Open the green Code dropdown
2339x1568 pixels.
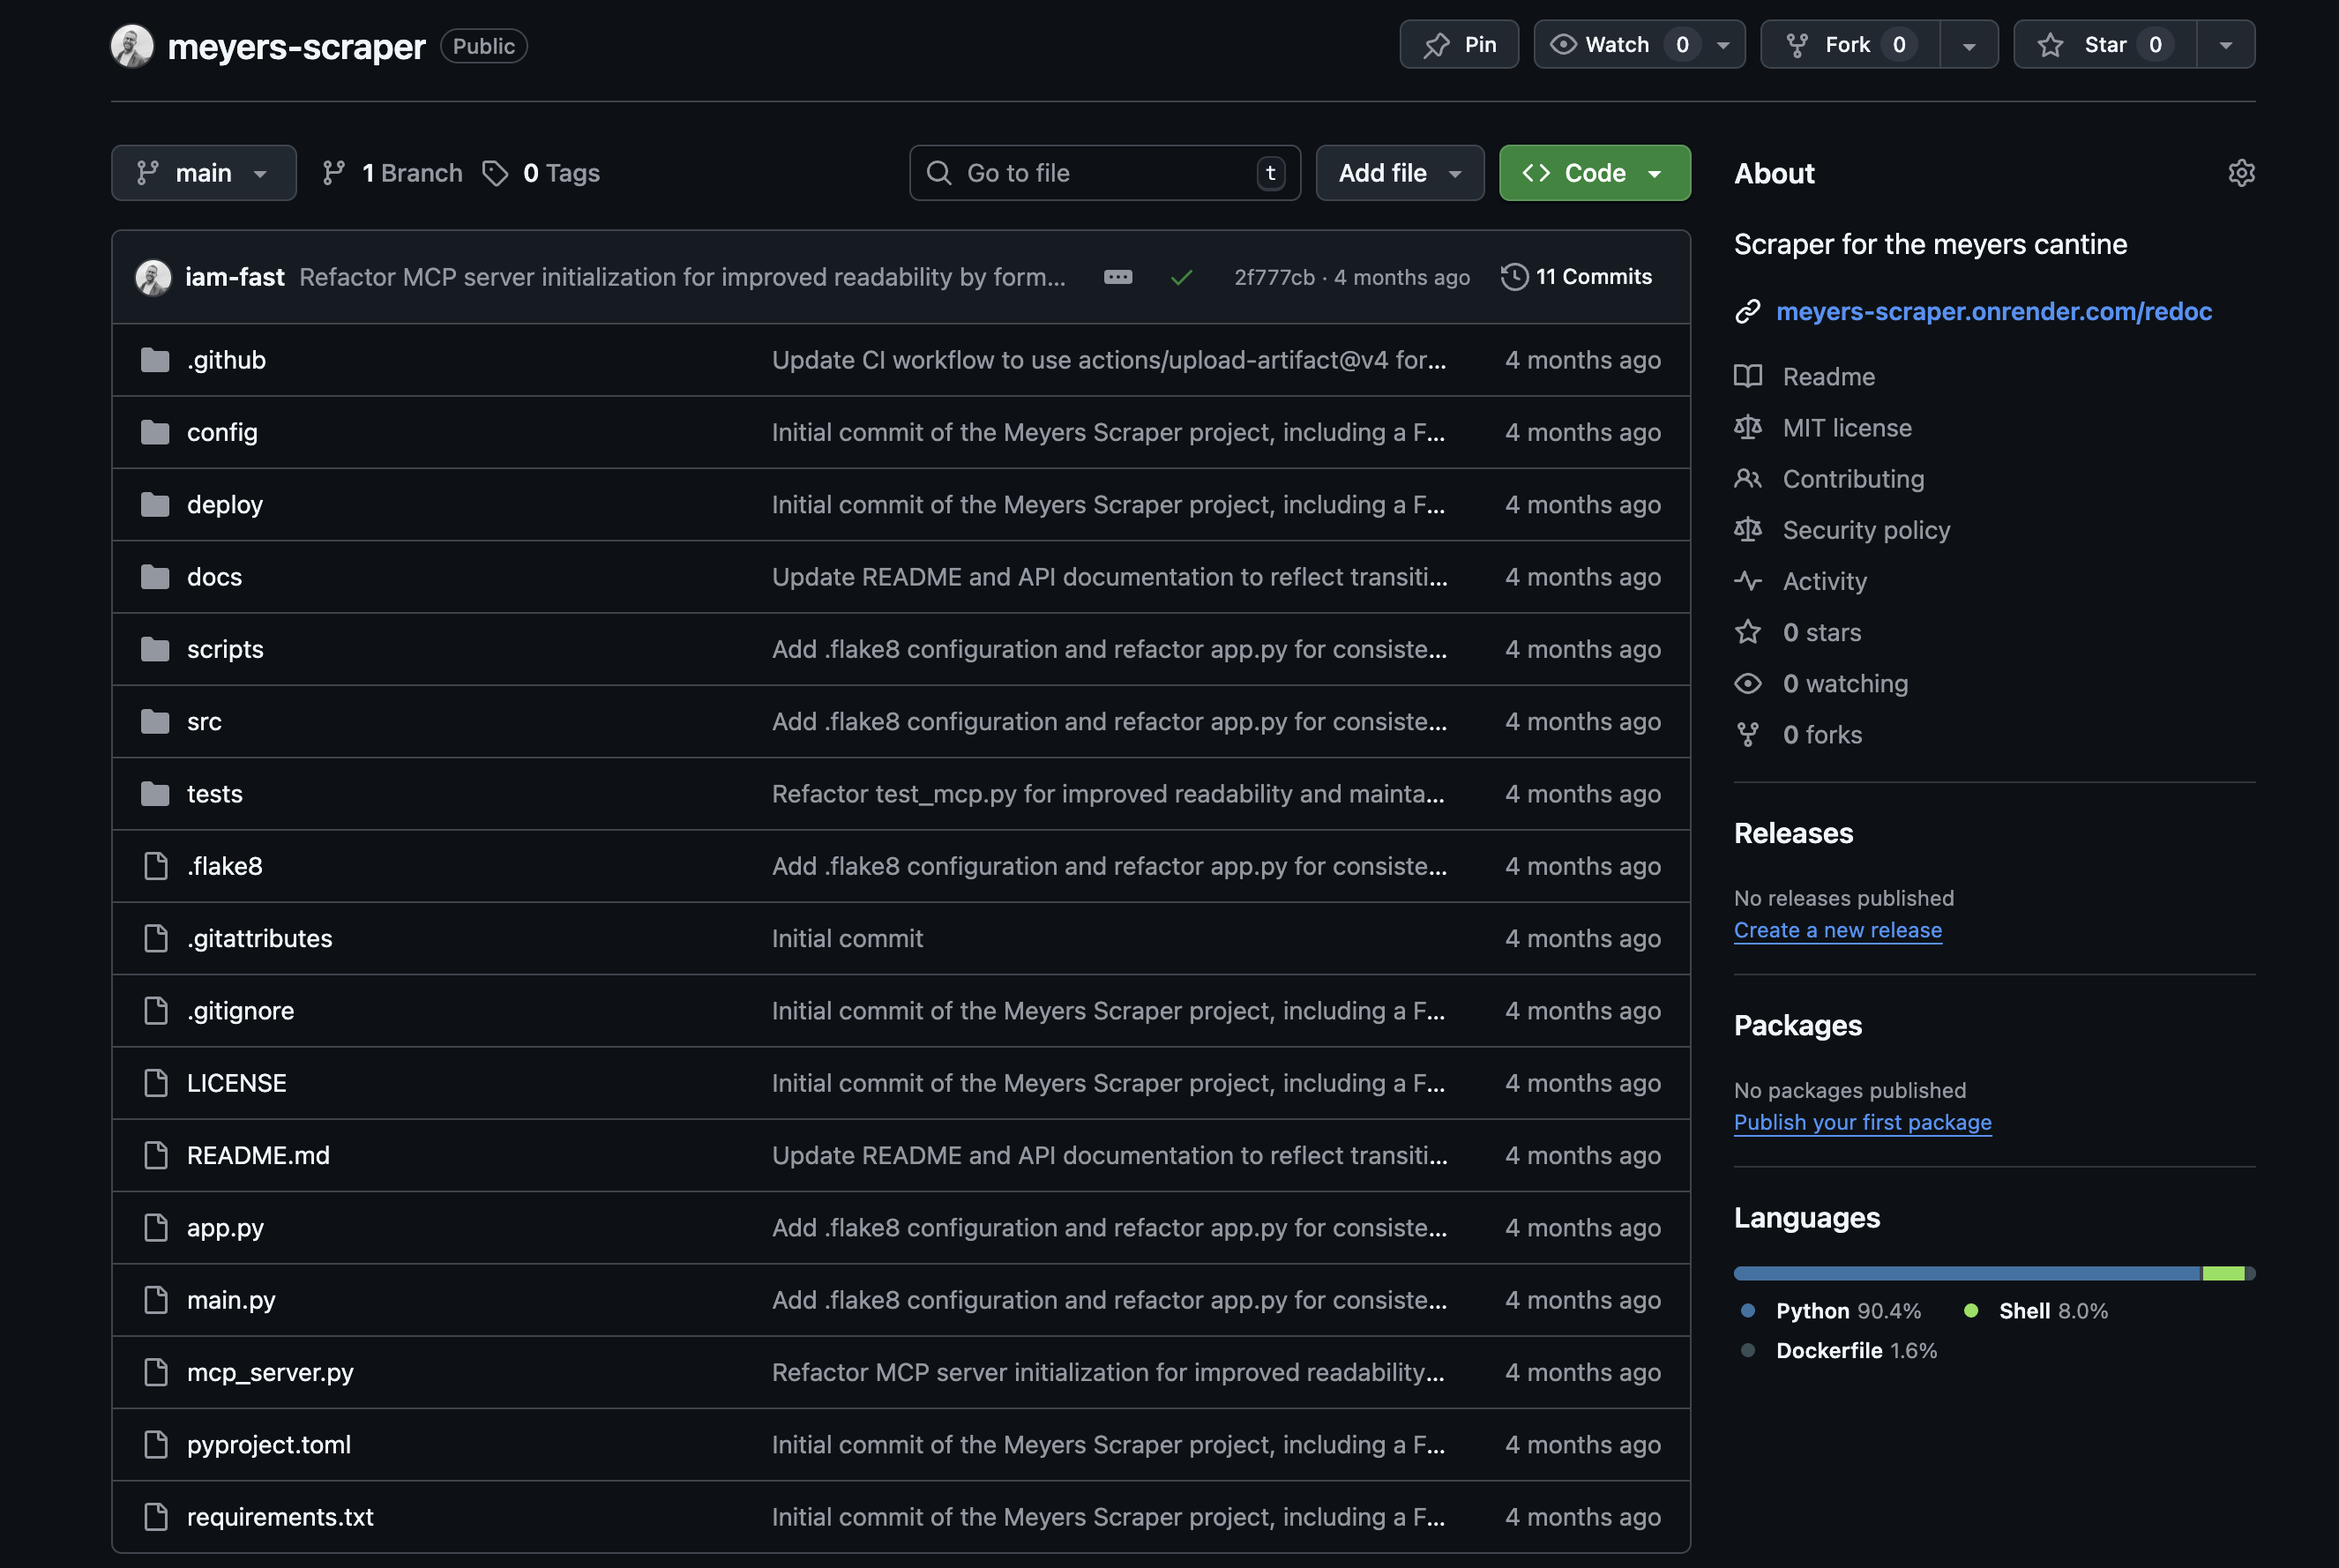pyautogui.click(x=1594, y=172)
